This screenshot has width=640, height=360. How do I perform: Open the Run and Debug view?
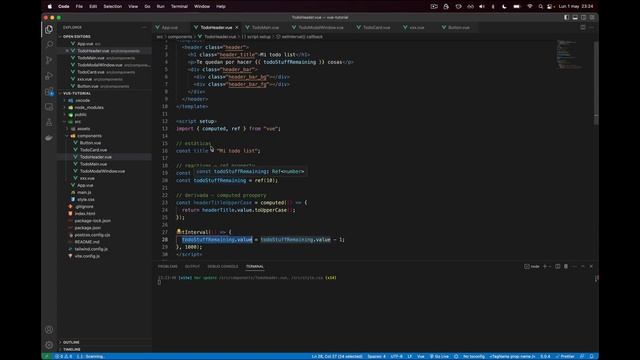click(49, 76)
